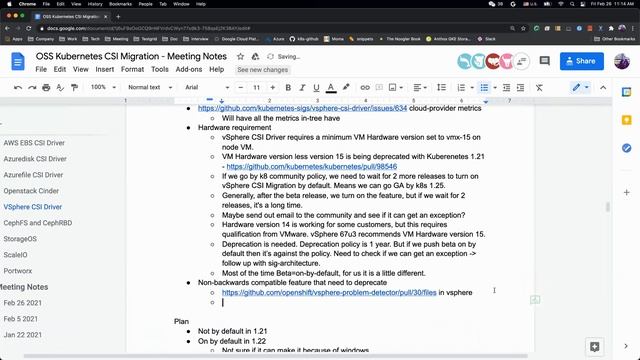Open the Editing mode pencil dropdown

[580, 87]
